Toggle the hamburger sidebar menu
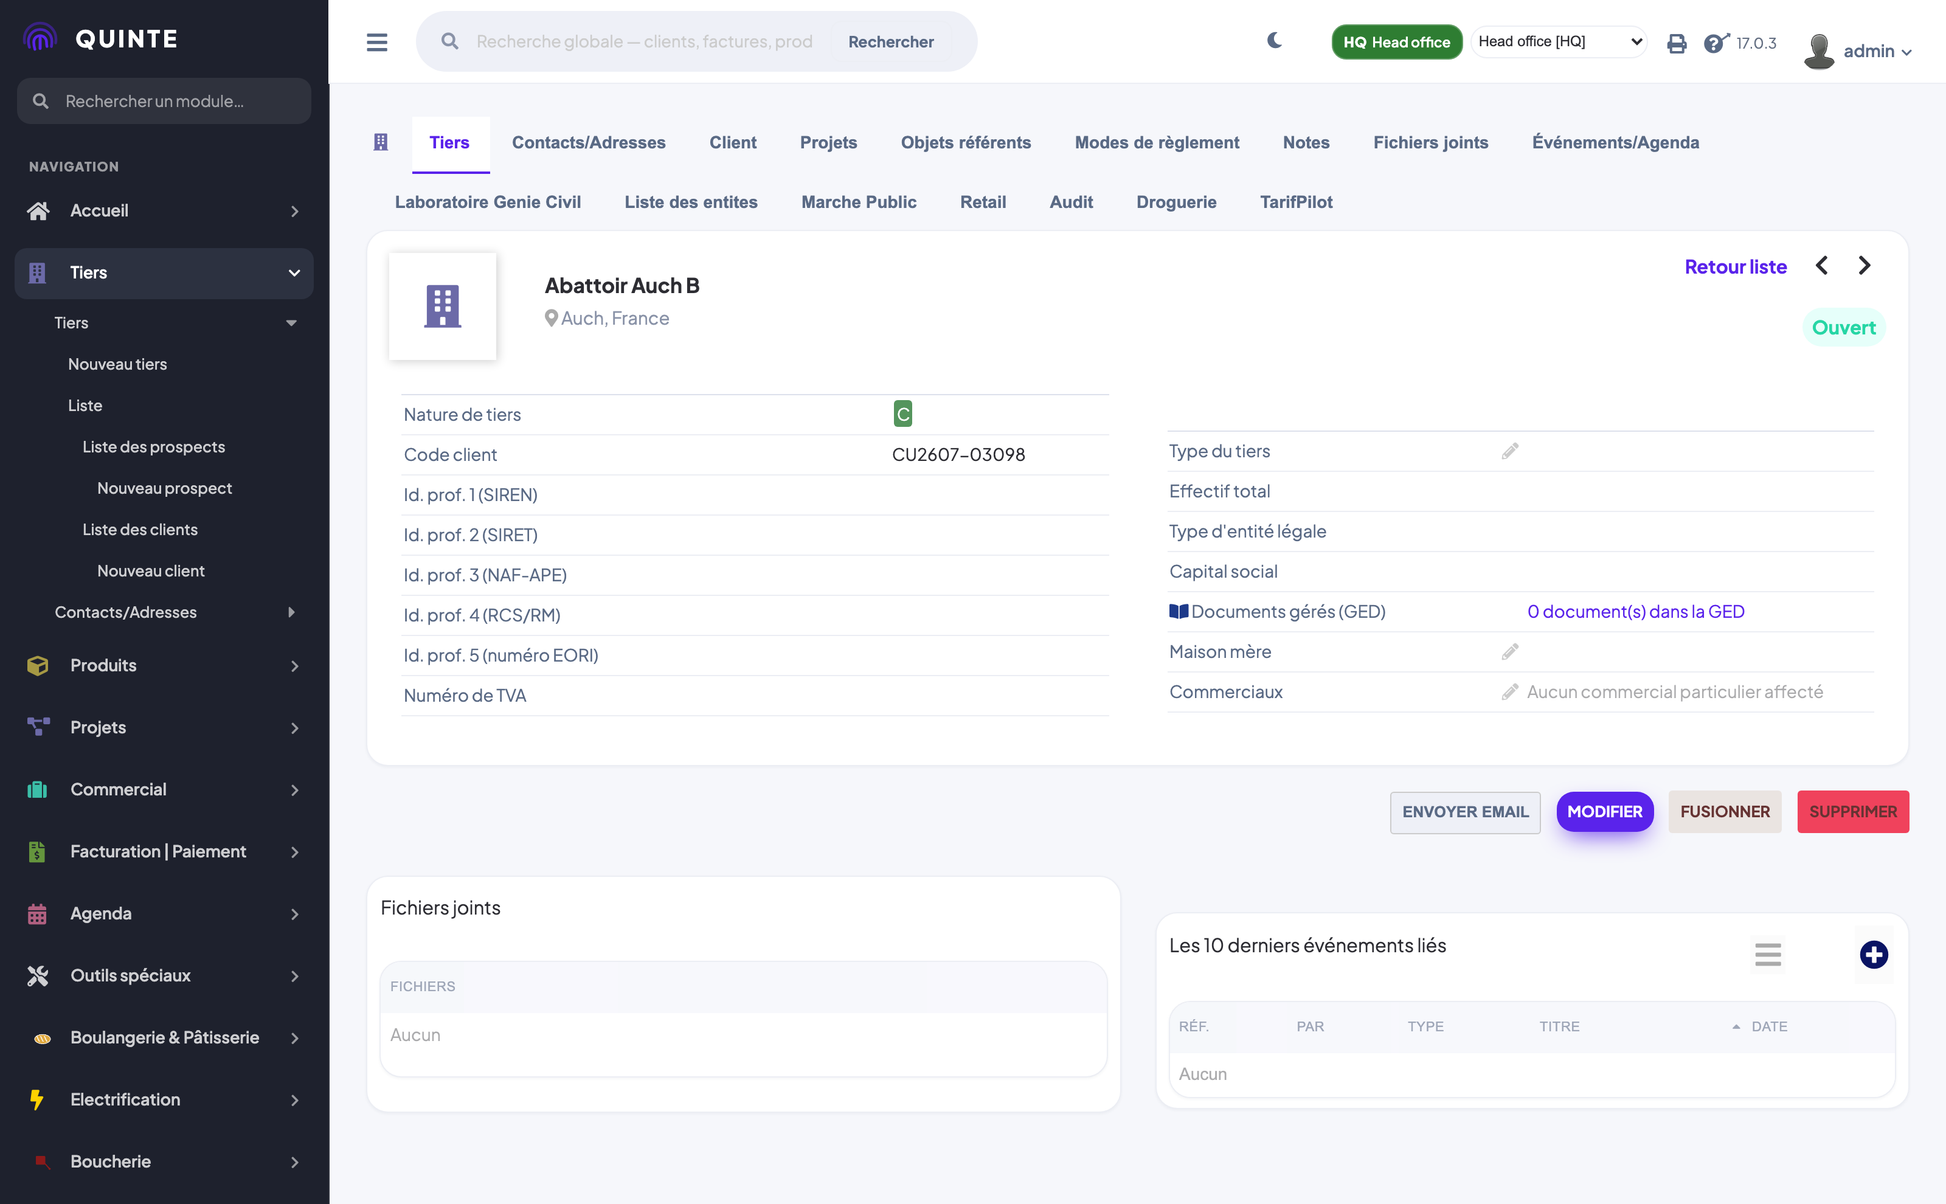 coord(377,42)
